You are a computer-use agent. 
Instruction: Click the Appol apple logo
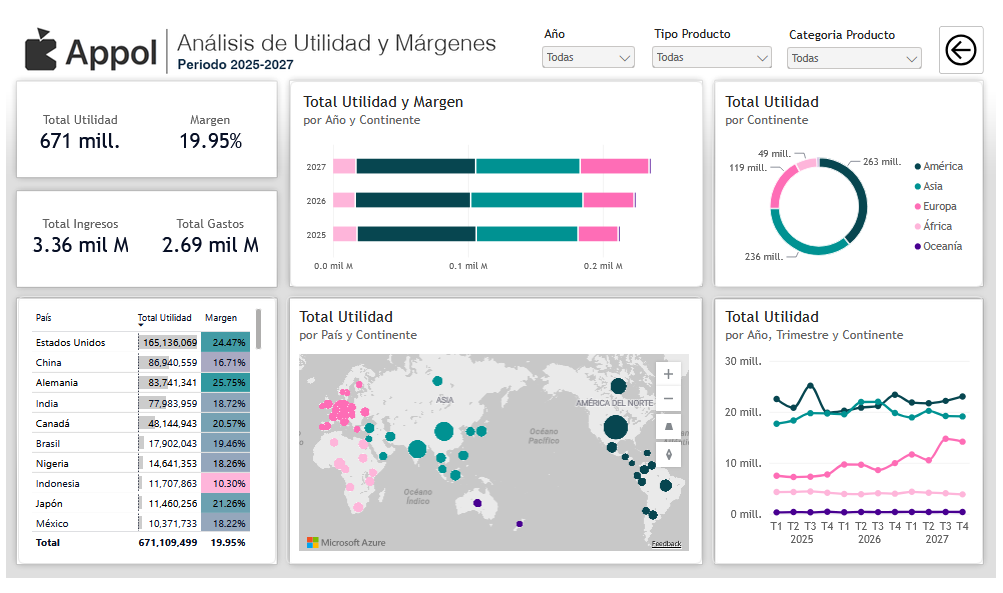(x=40, y=50)
